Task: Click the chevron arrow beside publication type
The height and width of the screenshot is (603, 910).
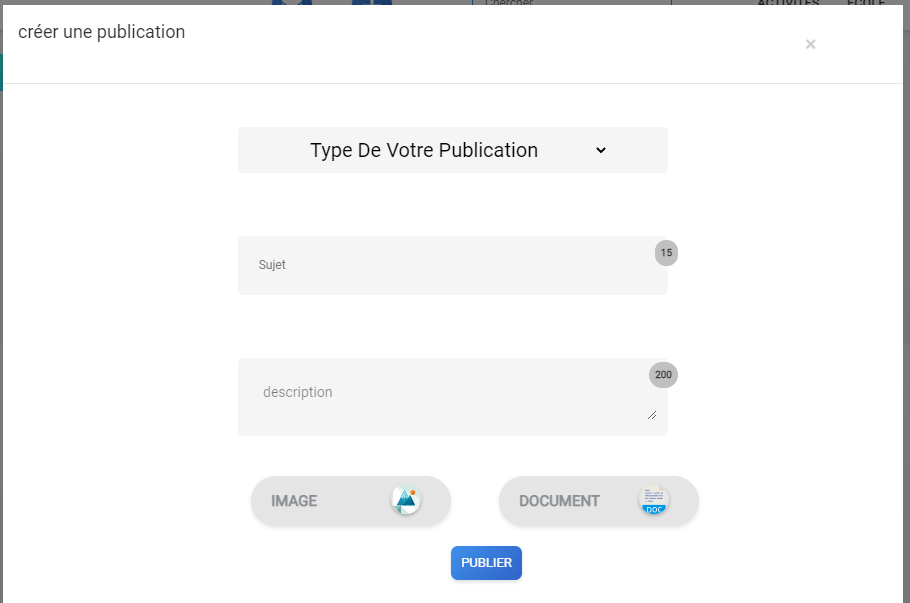Action: (601, 150)
